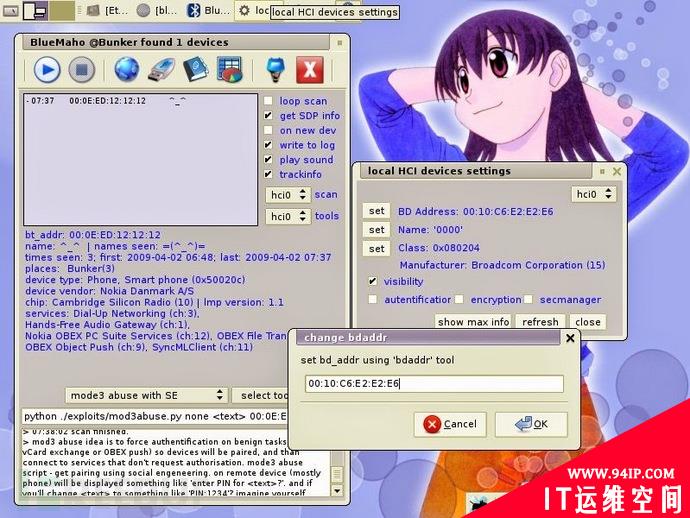Click the log panel scrollbar handle
690x518 pixels.
tap(337, 475)
